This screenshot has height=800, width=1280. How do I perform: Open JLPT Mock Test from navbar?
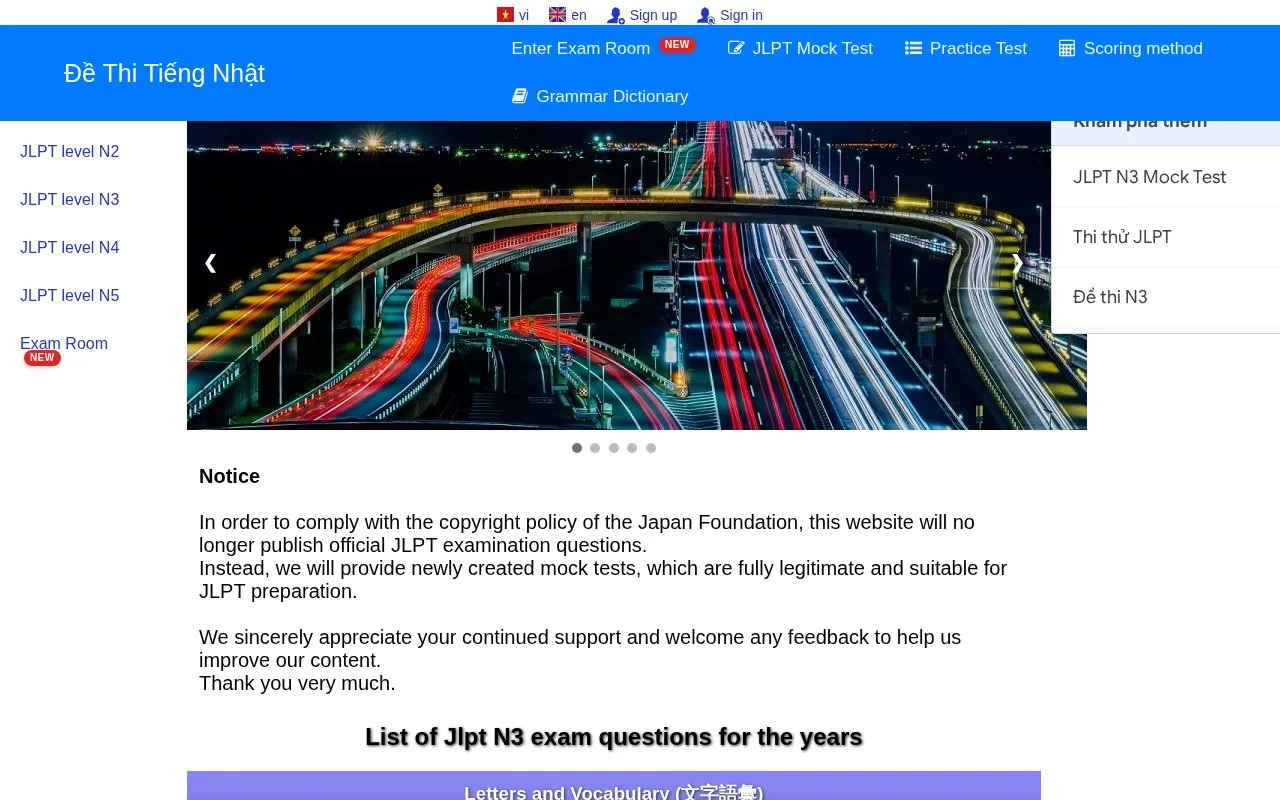pyautogui.click(x=800, y=48)
